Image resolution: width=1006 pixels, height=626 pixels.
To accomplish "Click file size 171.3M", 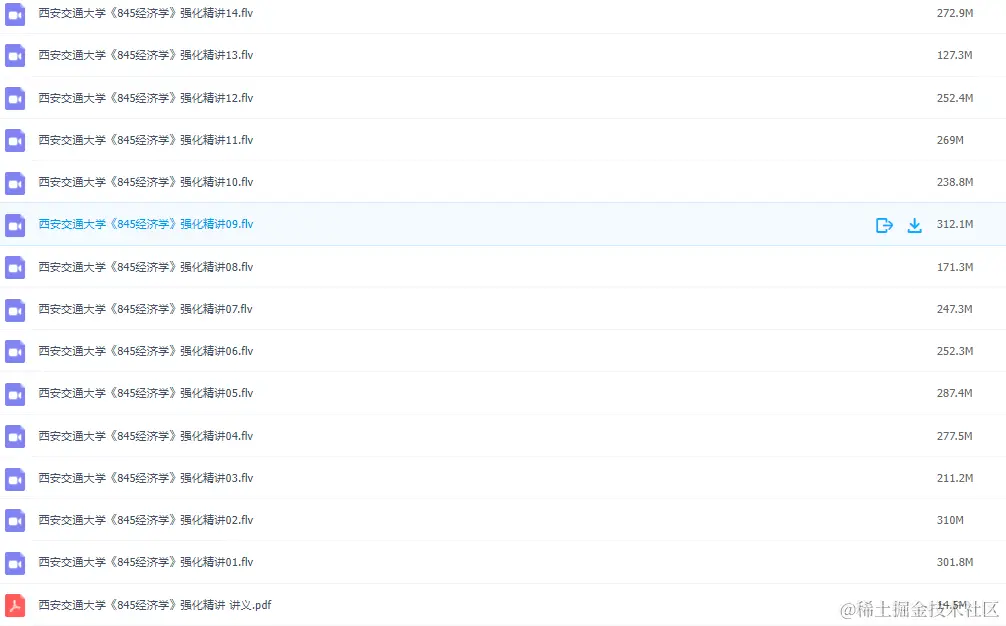I will [955, 267].
